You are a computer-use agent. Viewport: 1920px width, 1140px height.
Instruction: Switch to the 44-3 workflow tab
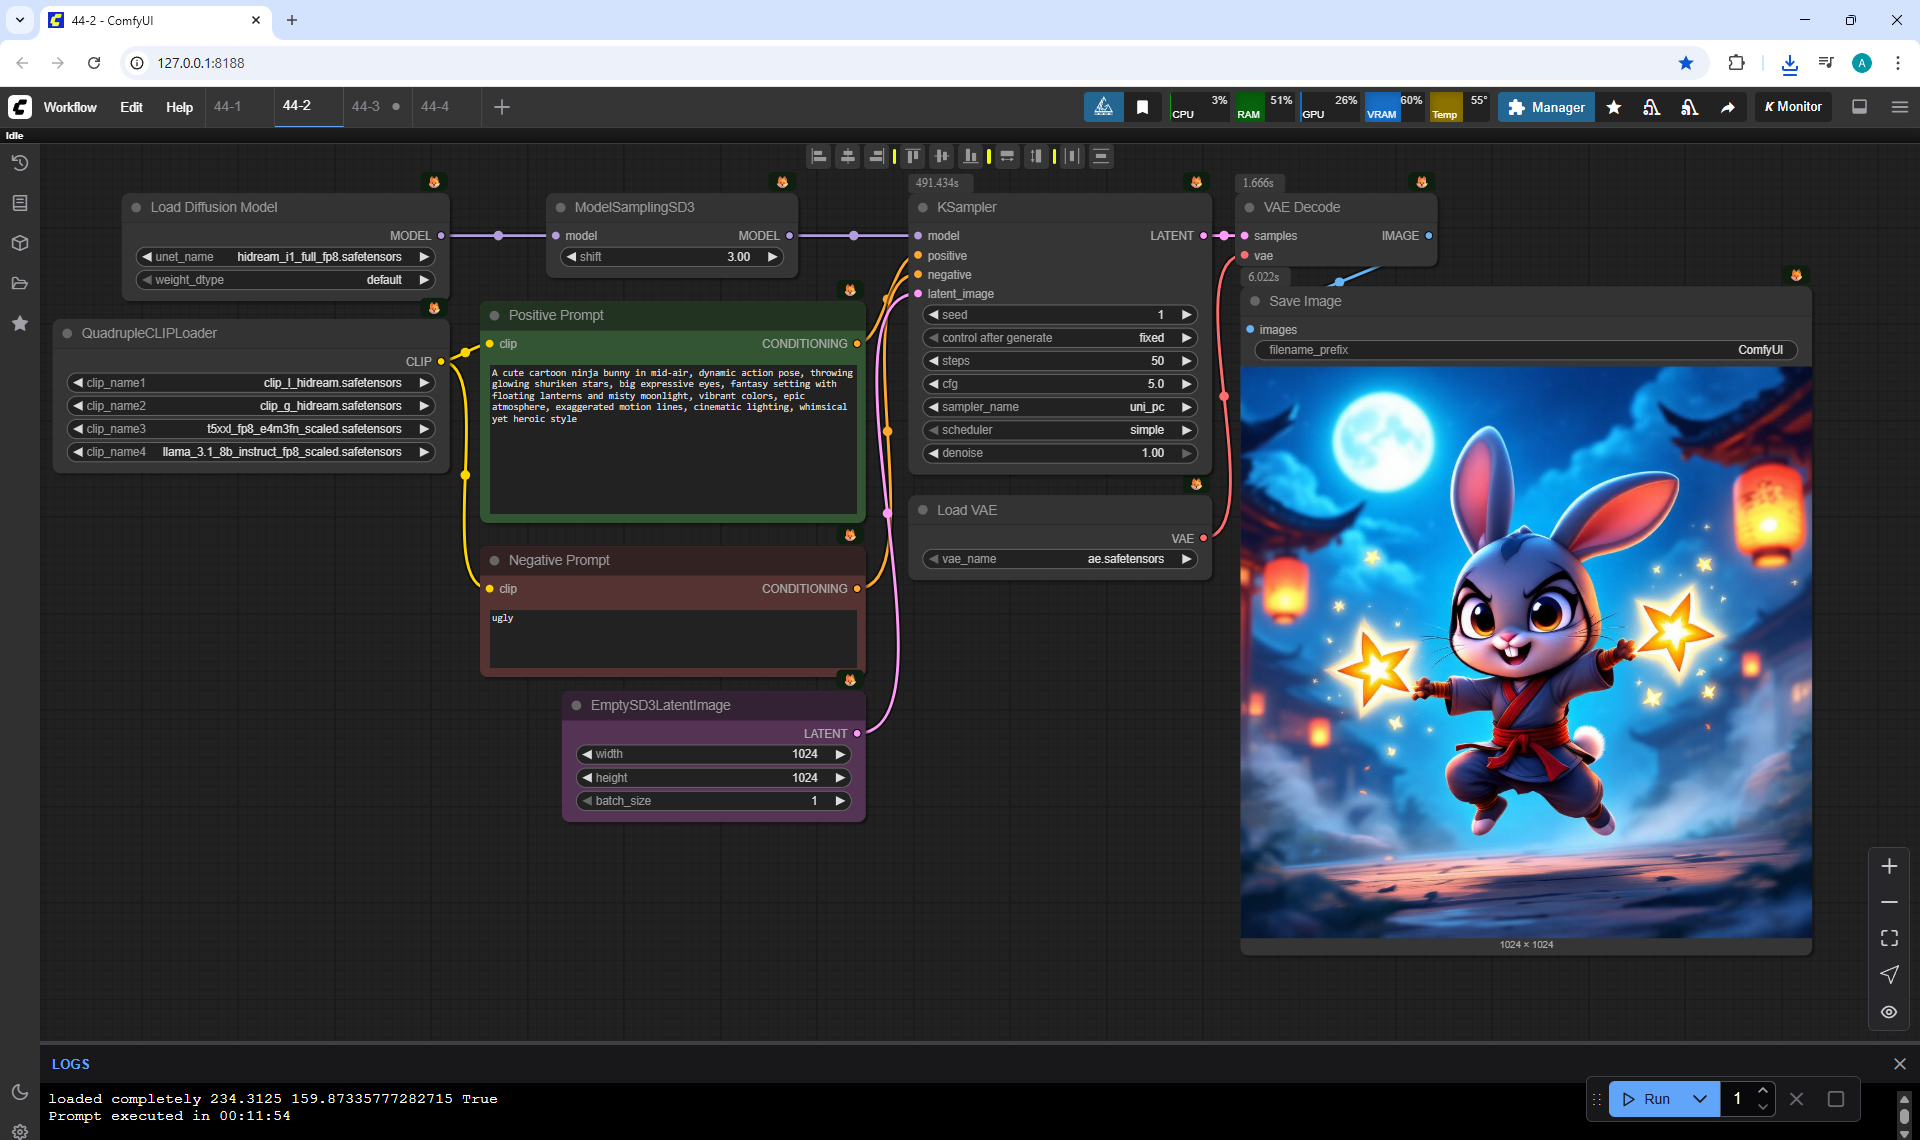point(366,107)
